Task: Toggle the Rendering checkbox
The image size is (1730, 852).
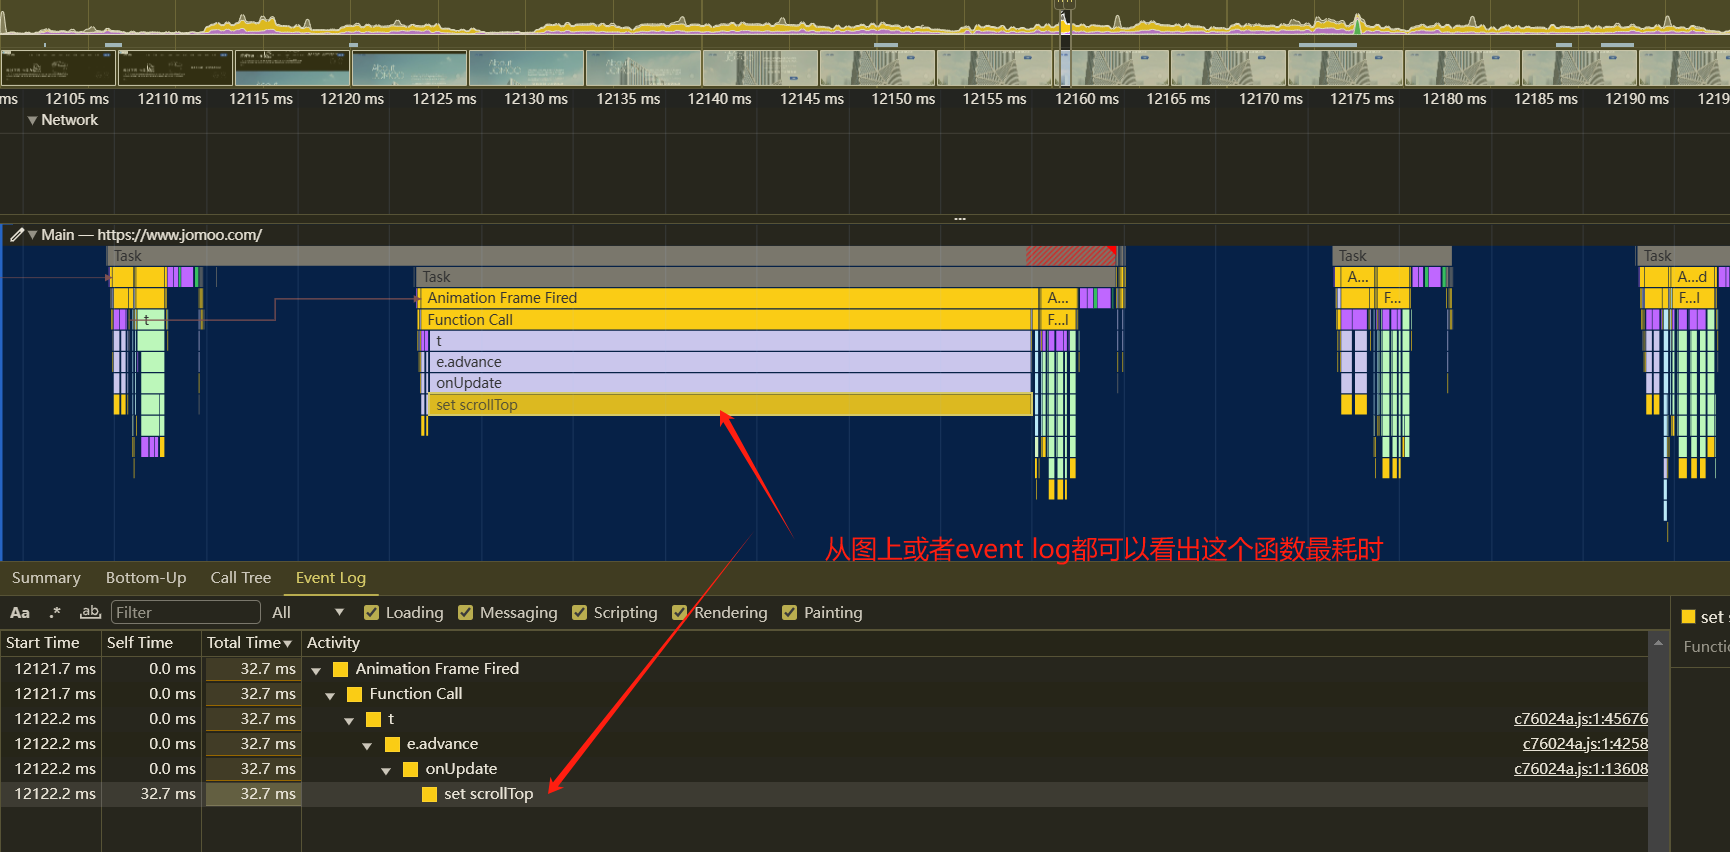Action: [679, 613]
